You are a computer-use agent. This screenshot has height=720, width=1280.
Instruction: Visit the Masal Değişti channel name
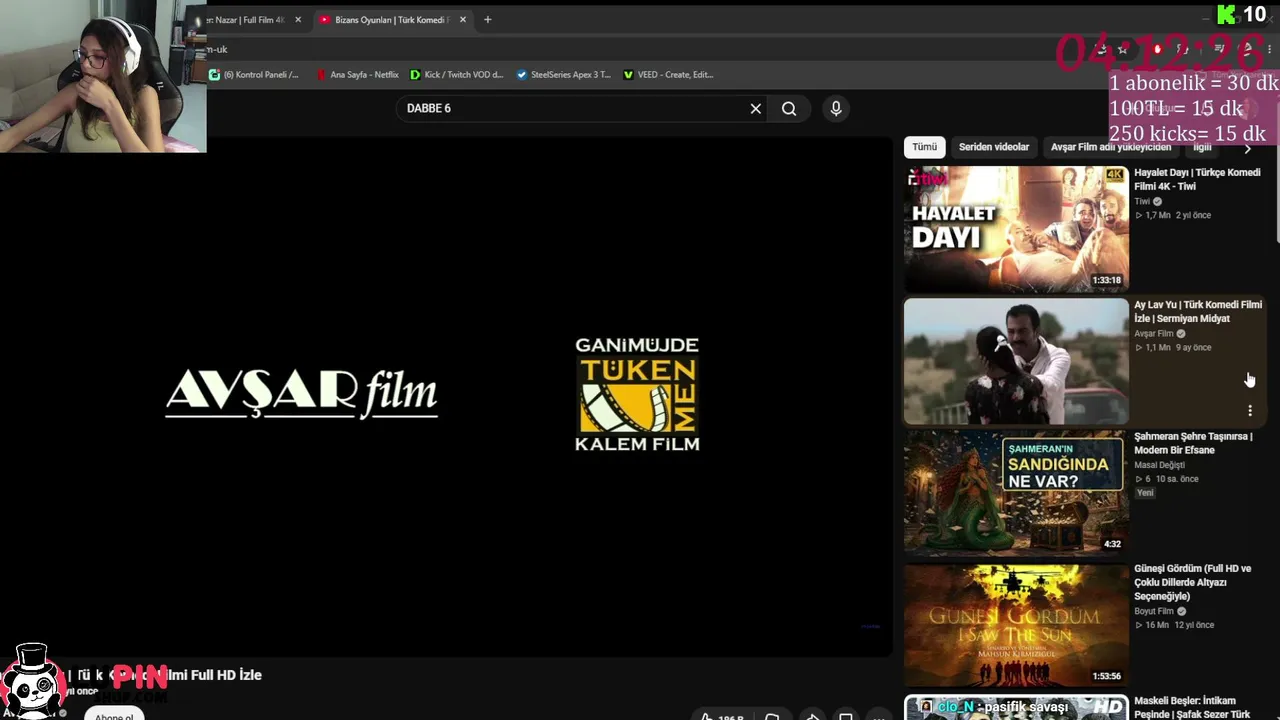(x=1159, y=465)
